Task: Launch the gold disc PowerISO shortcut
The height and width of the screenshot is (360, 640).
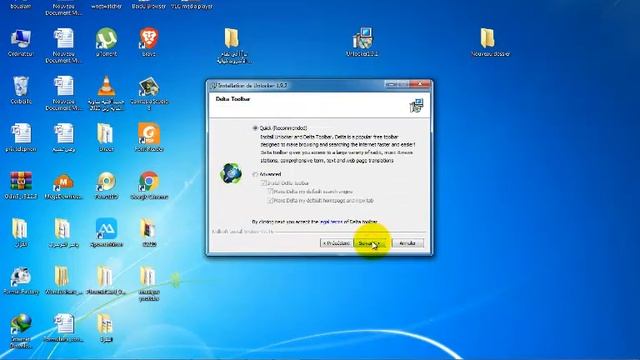Action: tap(106, 185)
